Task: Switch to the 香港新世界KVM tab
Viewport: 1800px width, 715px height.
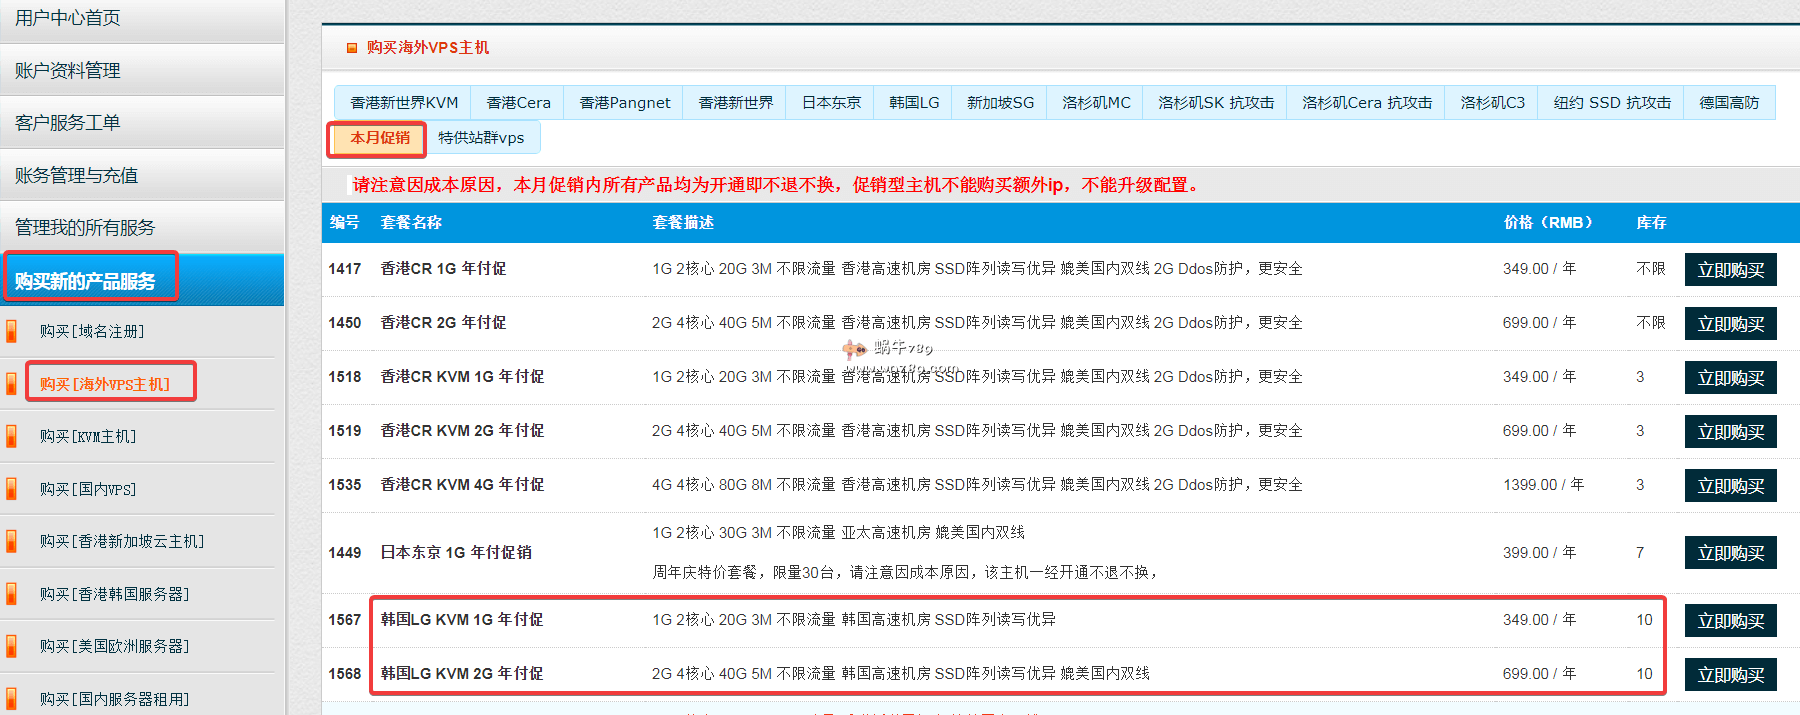Action: pyautogui.click(x=403, y=103)
